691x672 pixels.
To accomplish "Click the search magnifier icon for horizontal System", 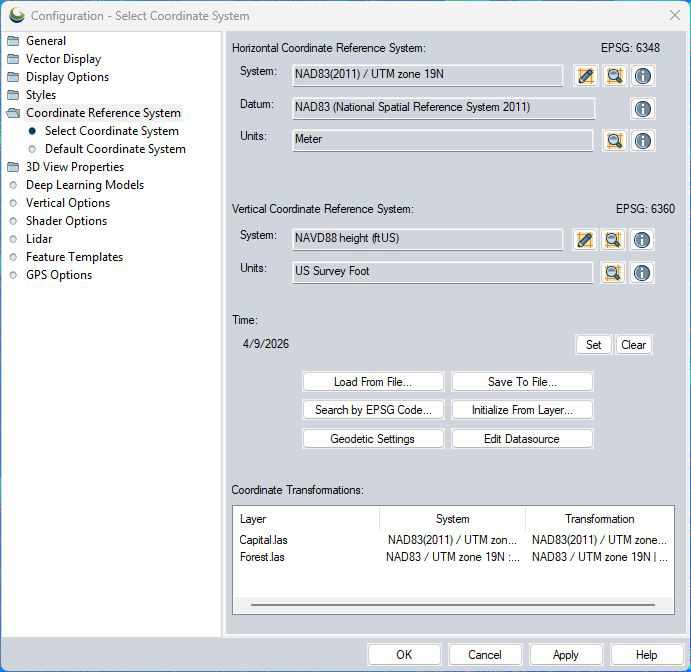I will pyautogui.click(x=613, y=76).
